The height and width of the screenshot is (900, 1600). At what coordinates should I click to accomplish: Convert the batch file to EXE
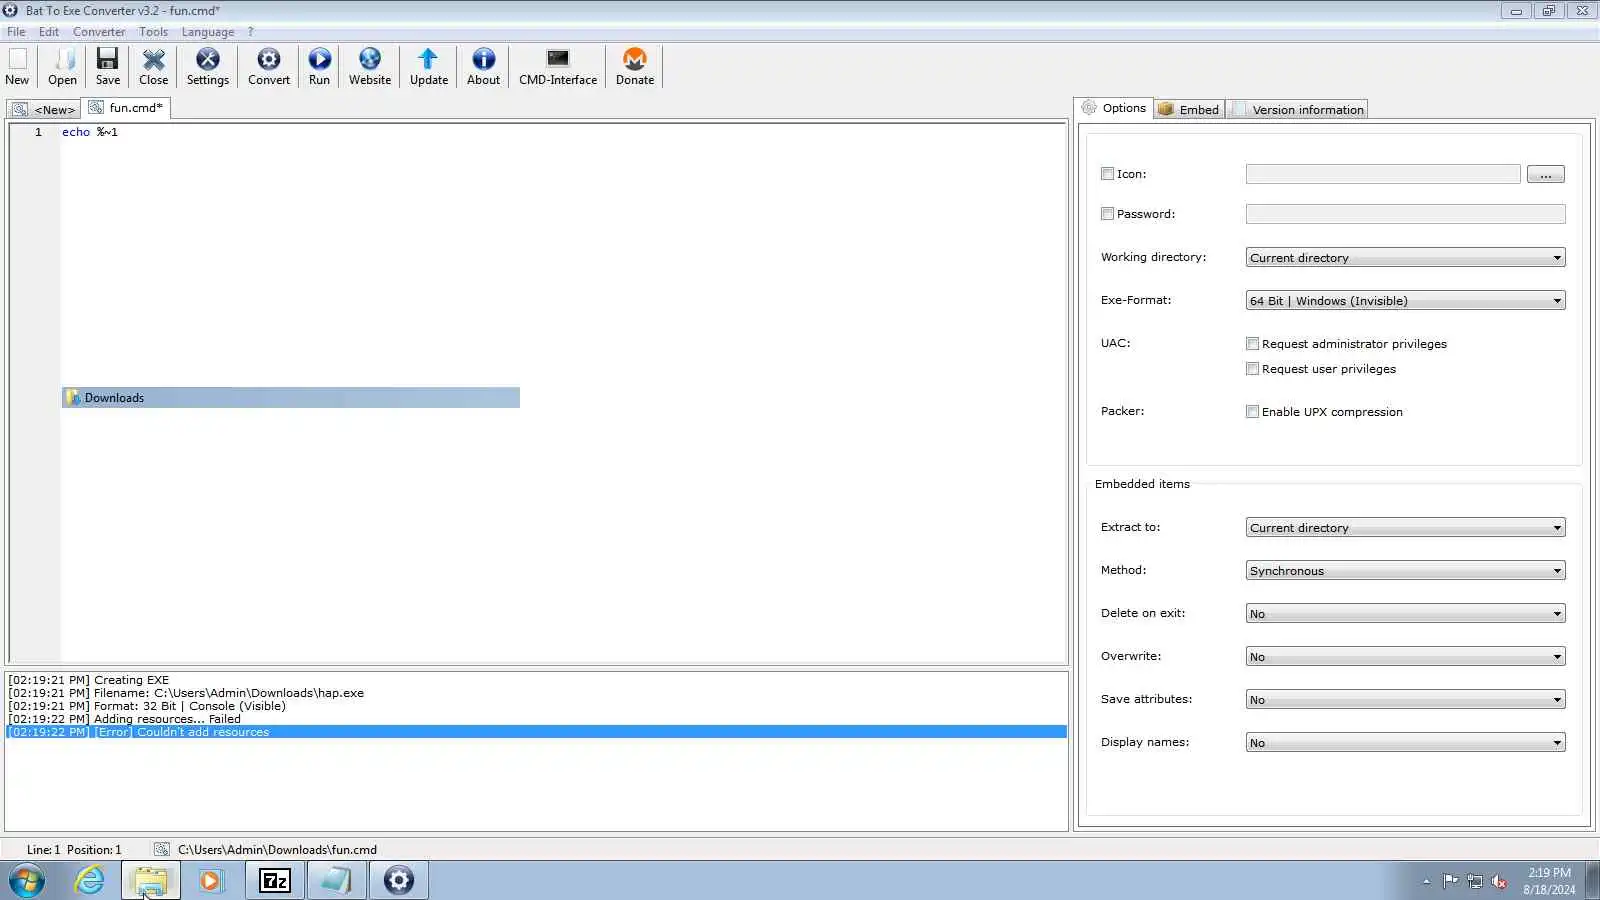coord(269,67)
